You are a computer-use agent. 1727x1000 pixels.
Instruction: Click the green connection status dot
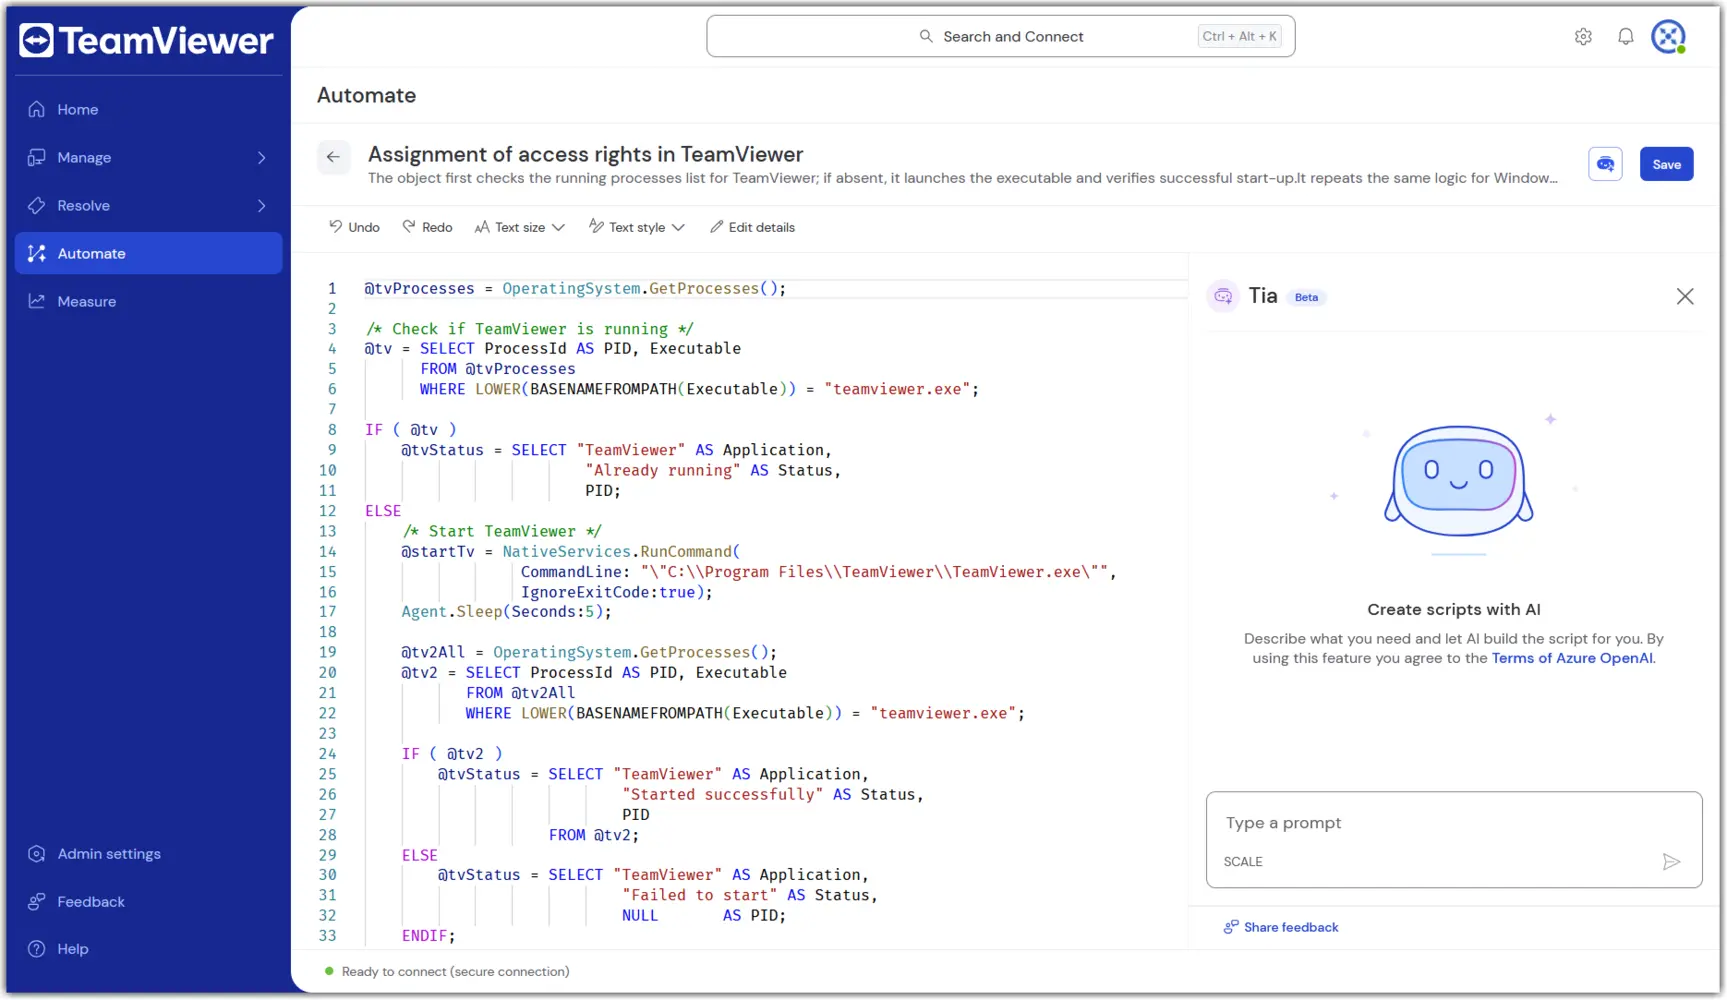coord(329,970)
